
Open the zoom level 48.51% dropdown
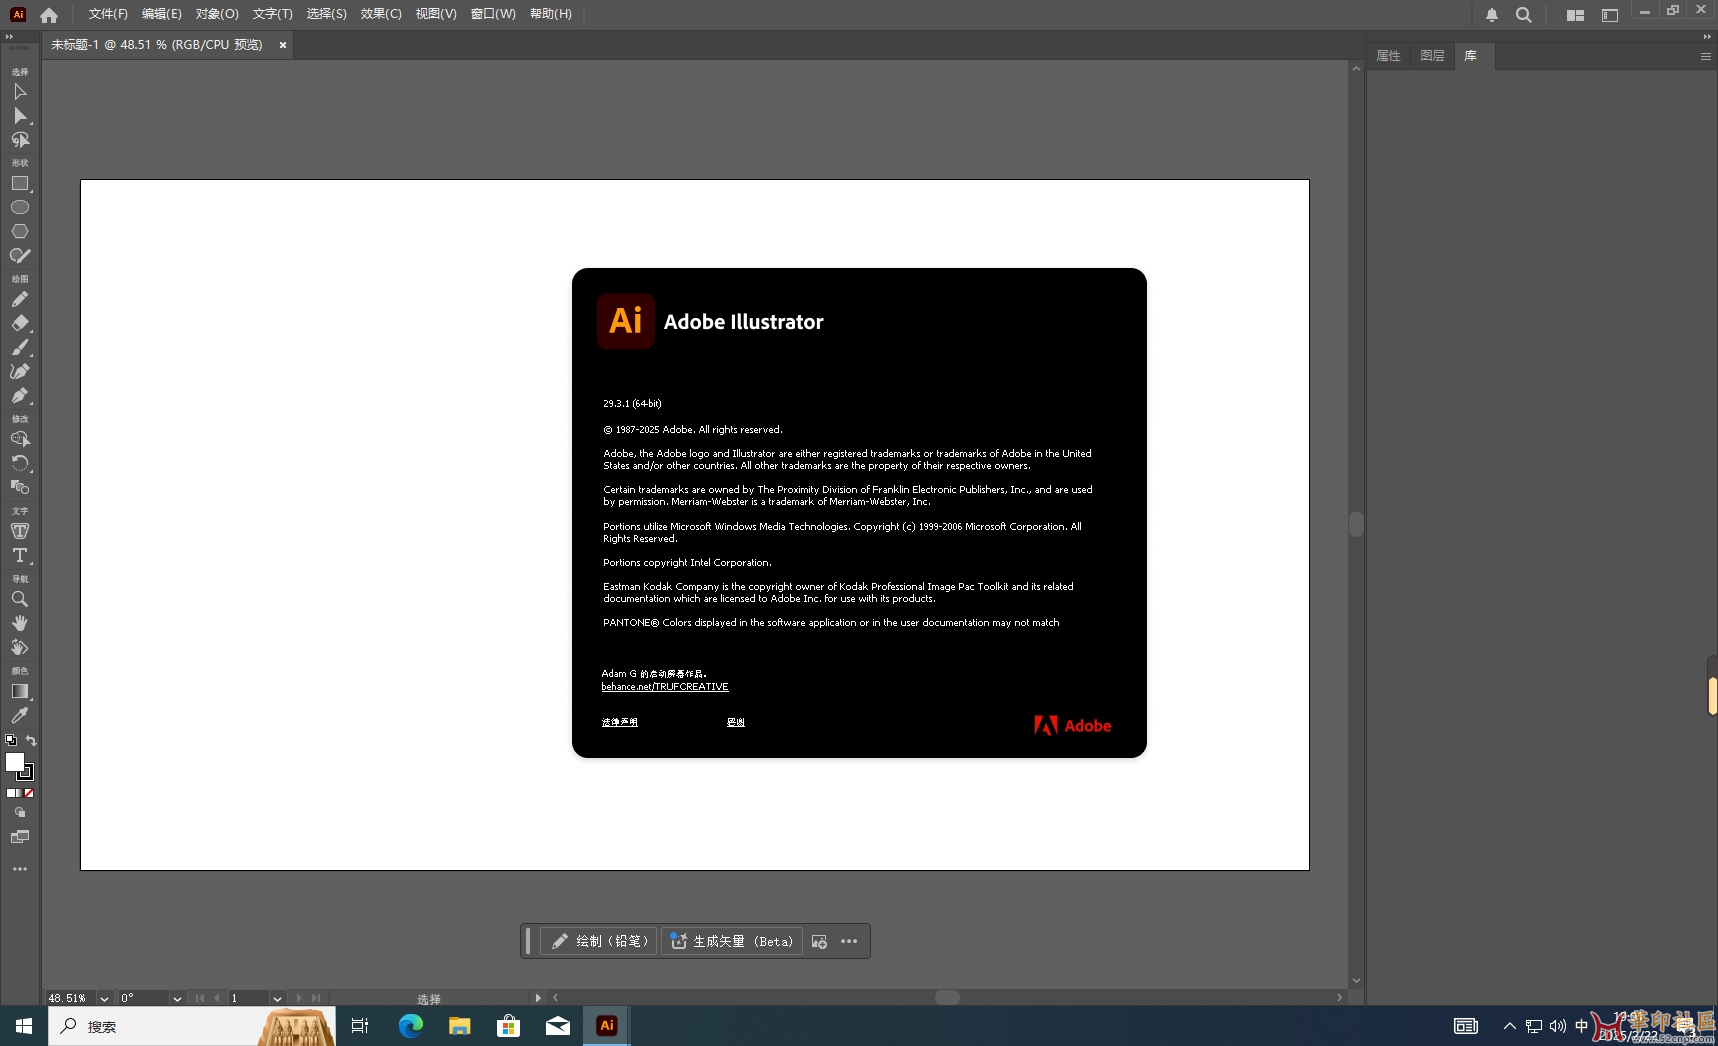pos(104,998)
